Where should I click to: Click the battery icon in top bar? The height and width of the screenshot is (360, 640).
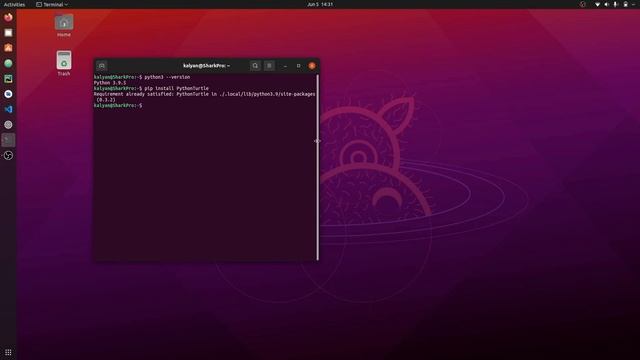[625, 4]
